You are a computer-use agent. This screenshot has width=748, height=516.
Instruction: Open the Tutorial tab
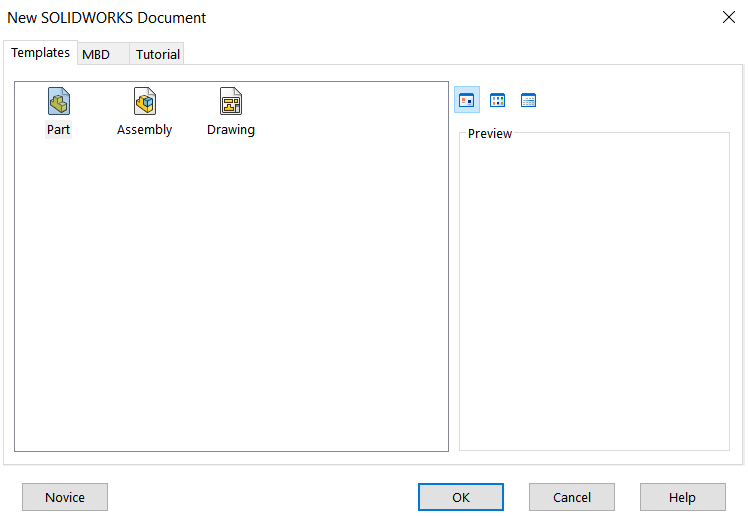pyautogui.click(x=158, y=54)
